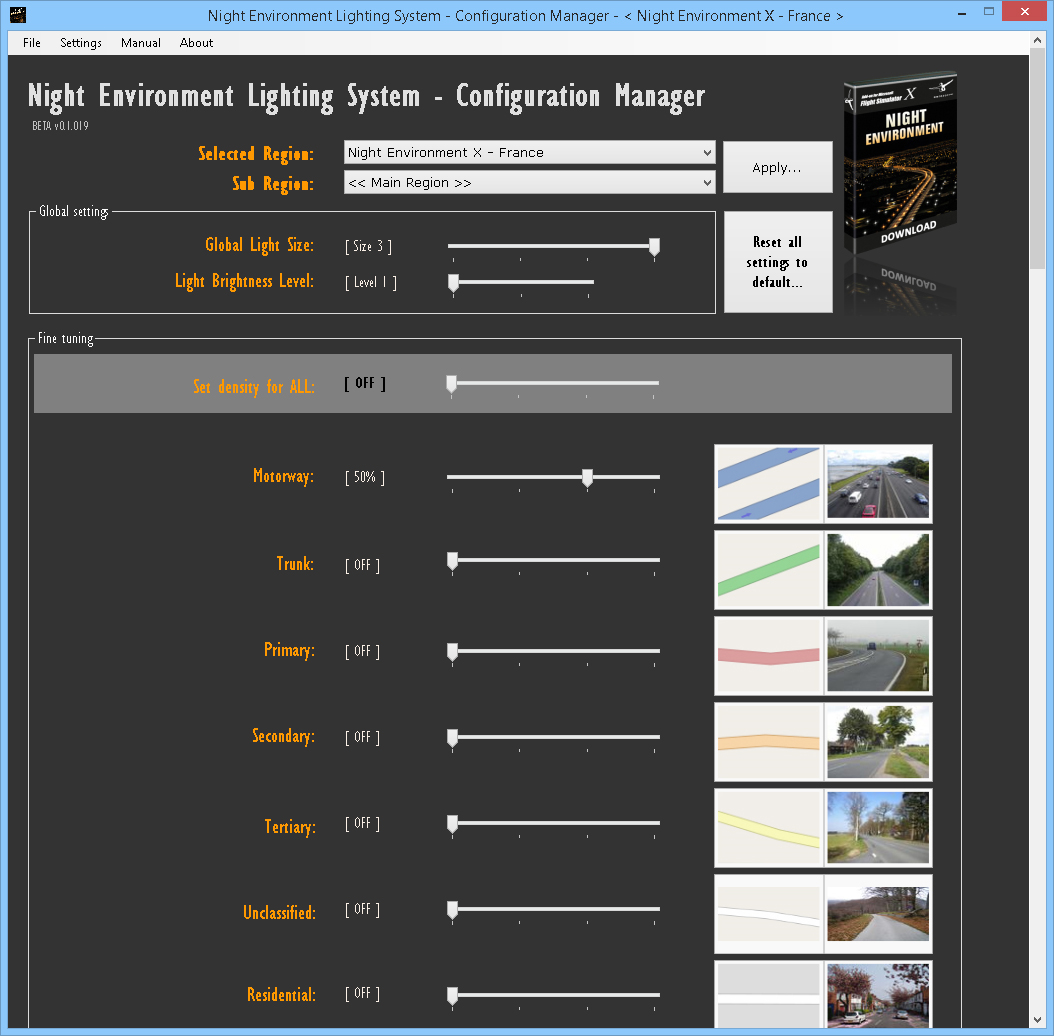Click the Primary red map symbol thumbnail
This screenshot has width=1054, height=1036.
[x=768, y=655]
